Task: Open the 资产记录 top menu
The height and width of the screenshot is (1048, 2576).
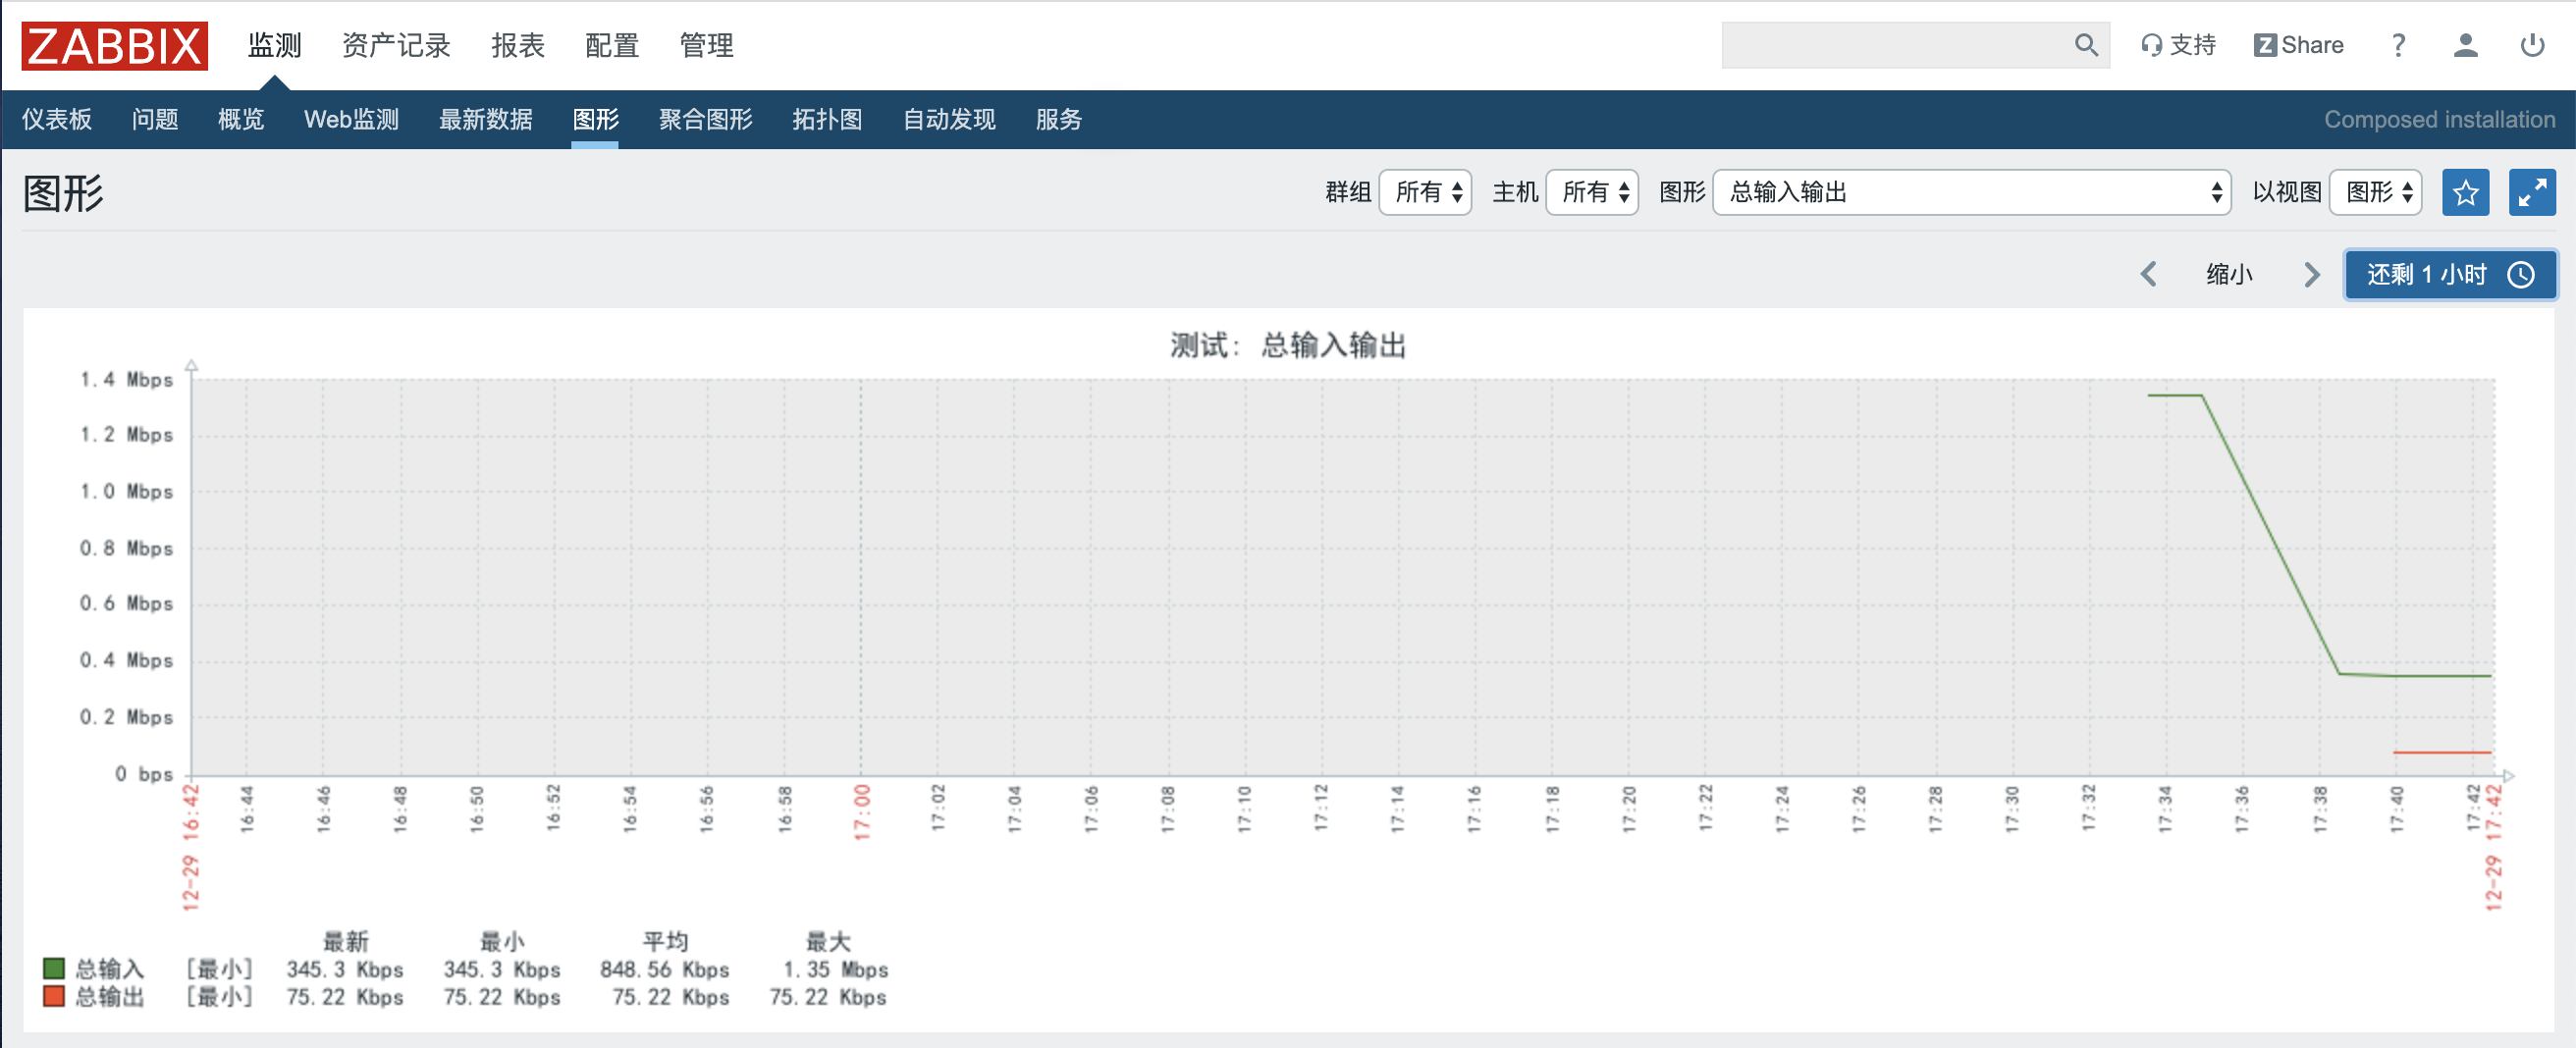Action: coord(396,45)
